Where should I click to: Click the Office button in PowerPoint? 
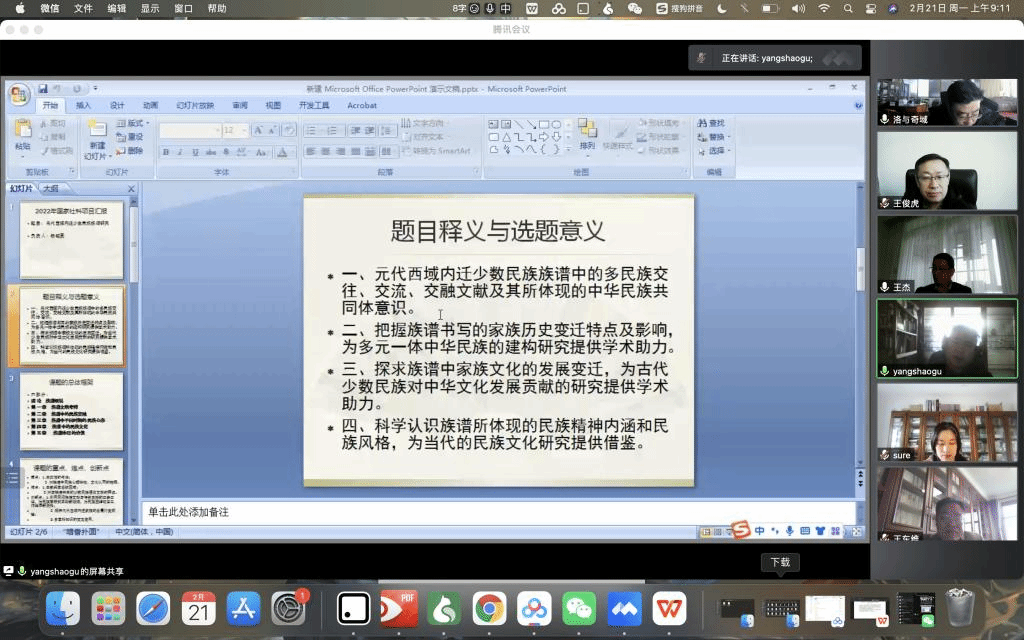(x=19, y=94)
